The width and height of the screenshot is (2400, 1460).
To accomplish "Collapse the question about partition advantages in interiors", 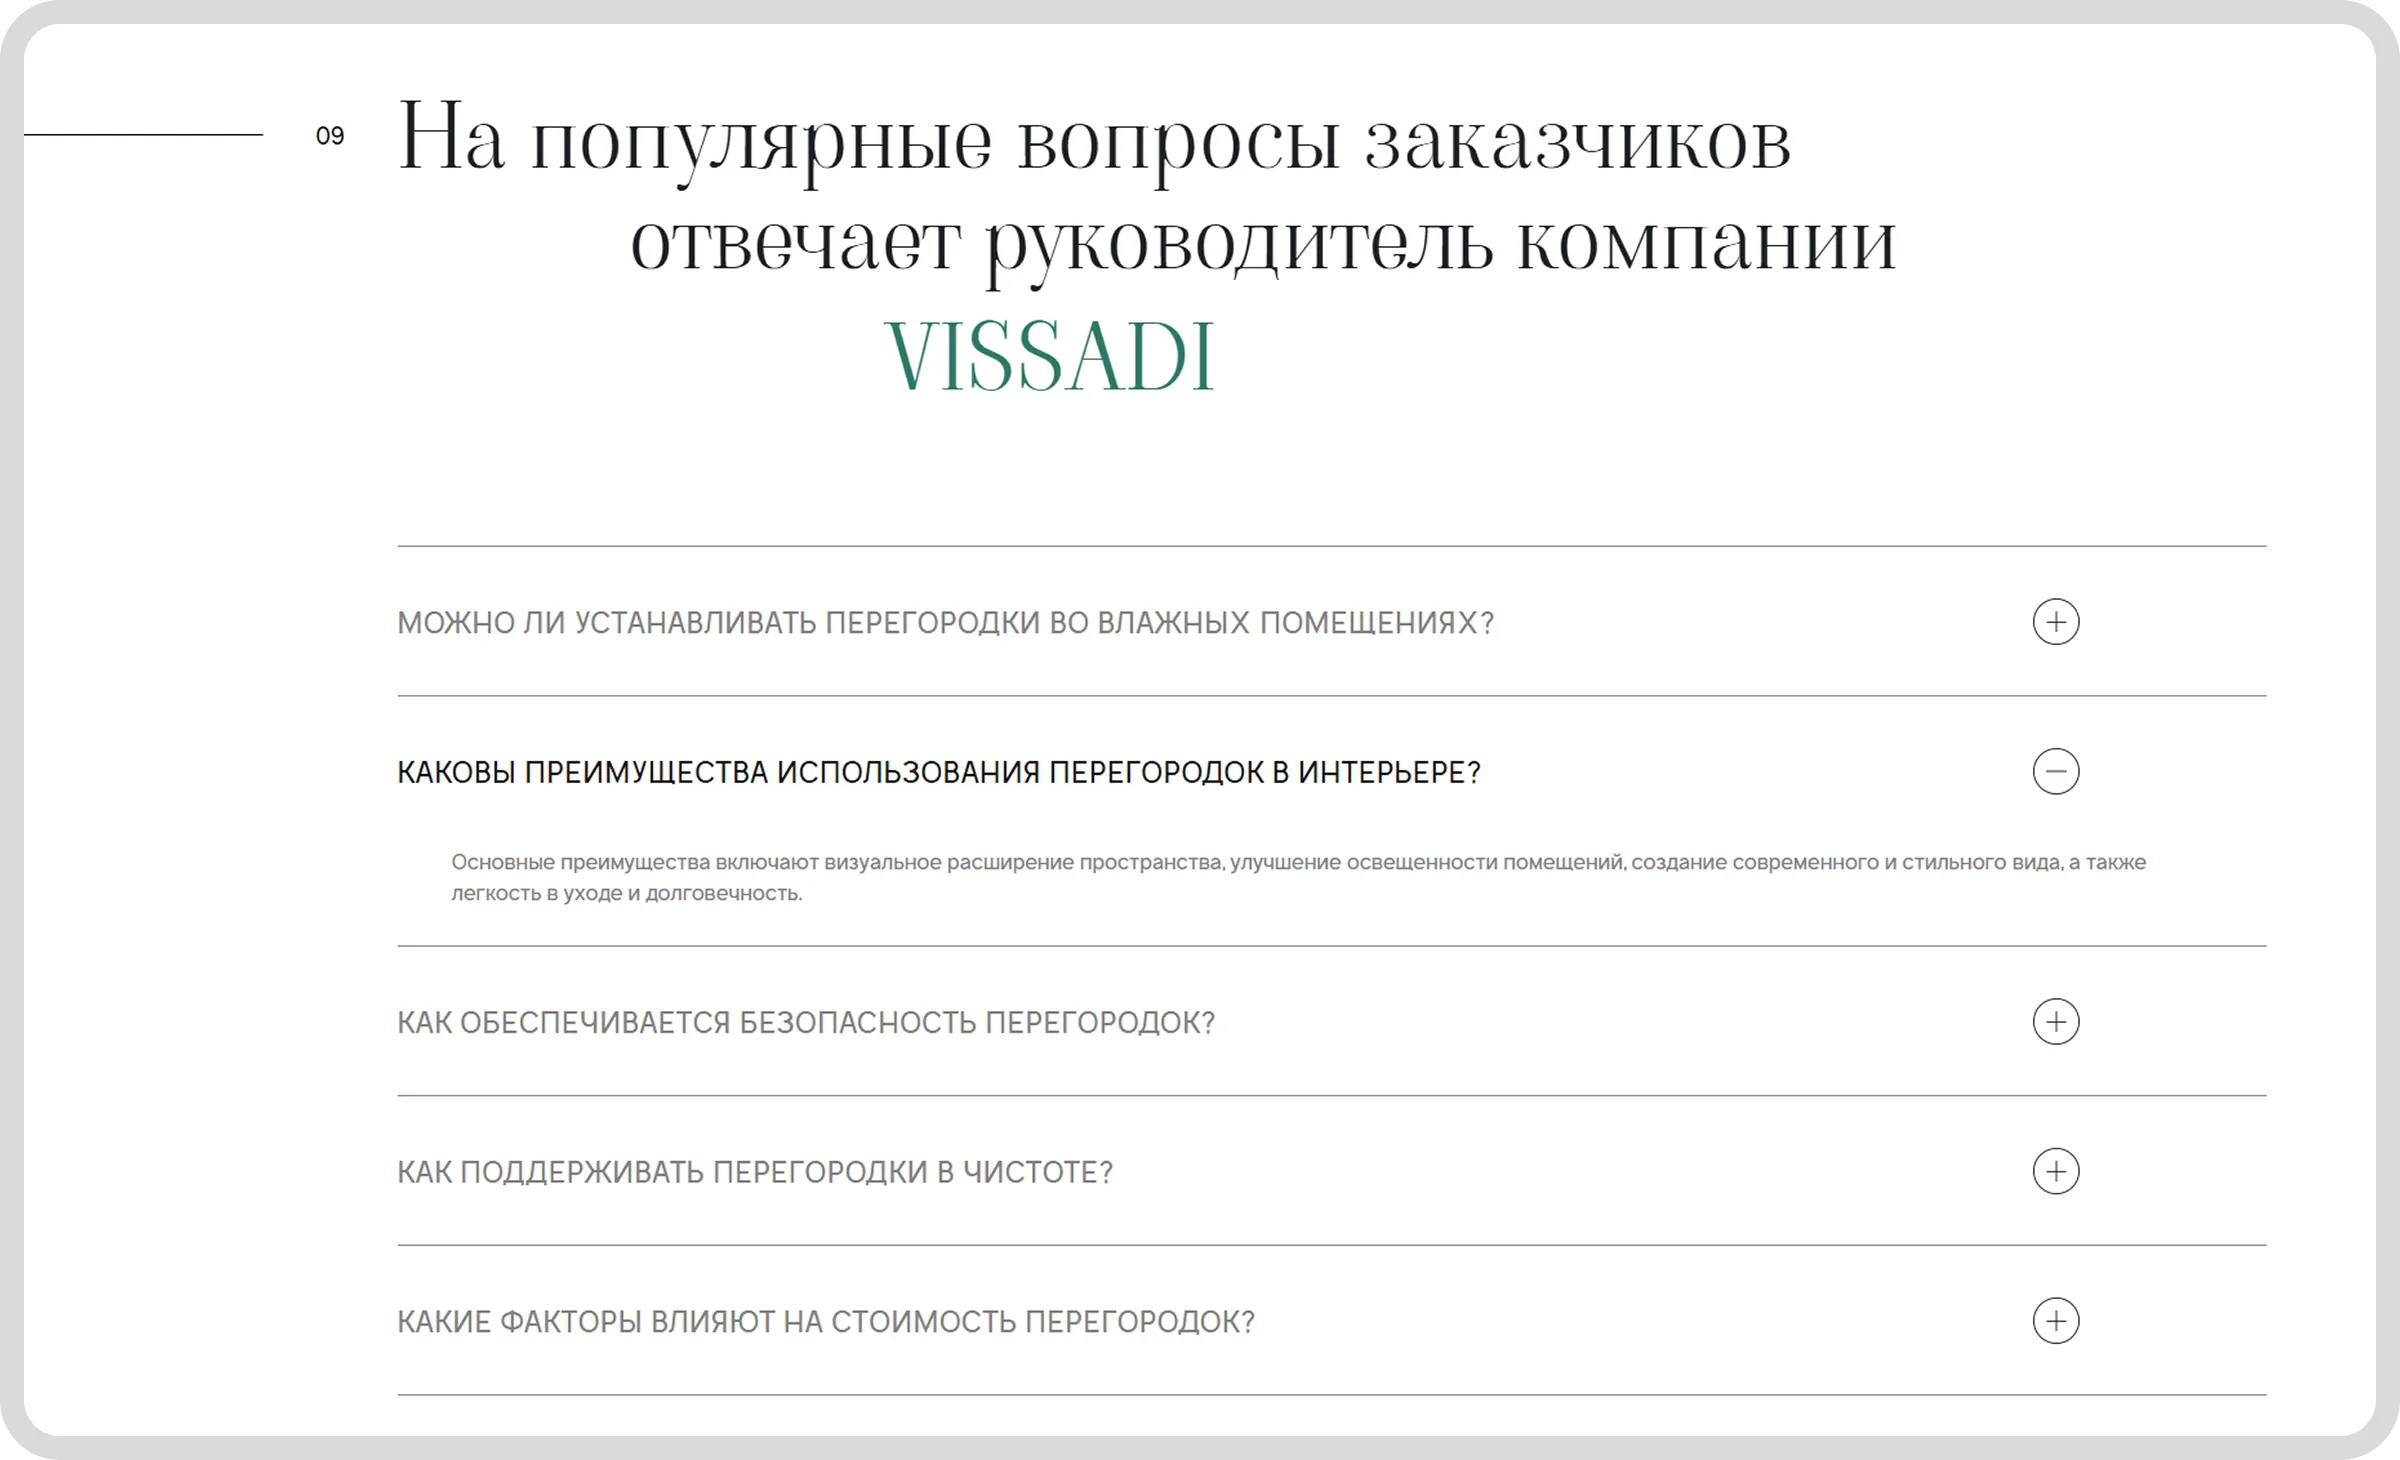I will tap(940, 771).
